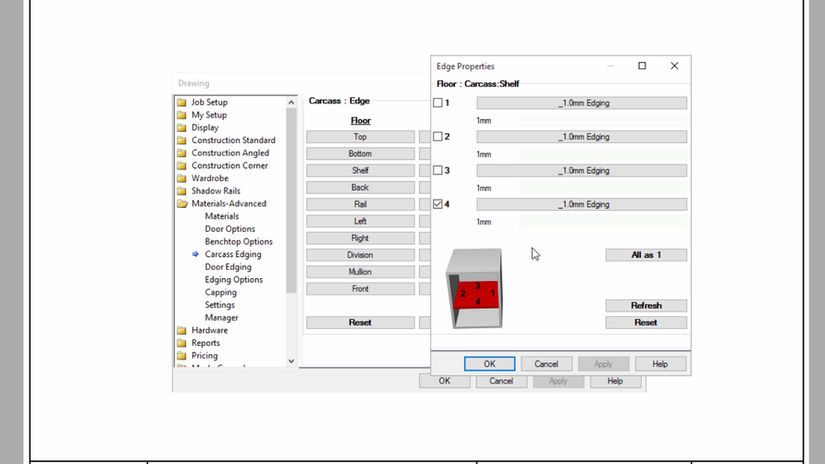Open edging material selector for edge 3
This screenshot has width=825, height=464.
(x=581, y=170)
